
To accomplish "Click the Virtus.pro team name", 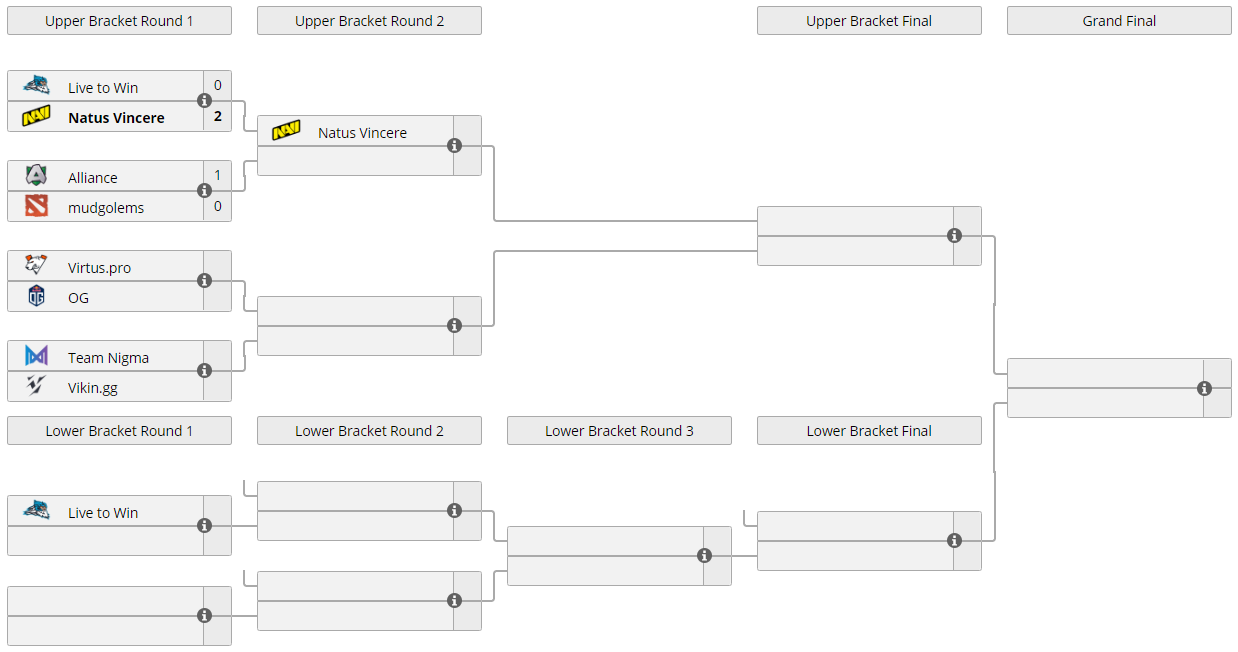I will [99, 268].
